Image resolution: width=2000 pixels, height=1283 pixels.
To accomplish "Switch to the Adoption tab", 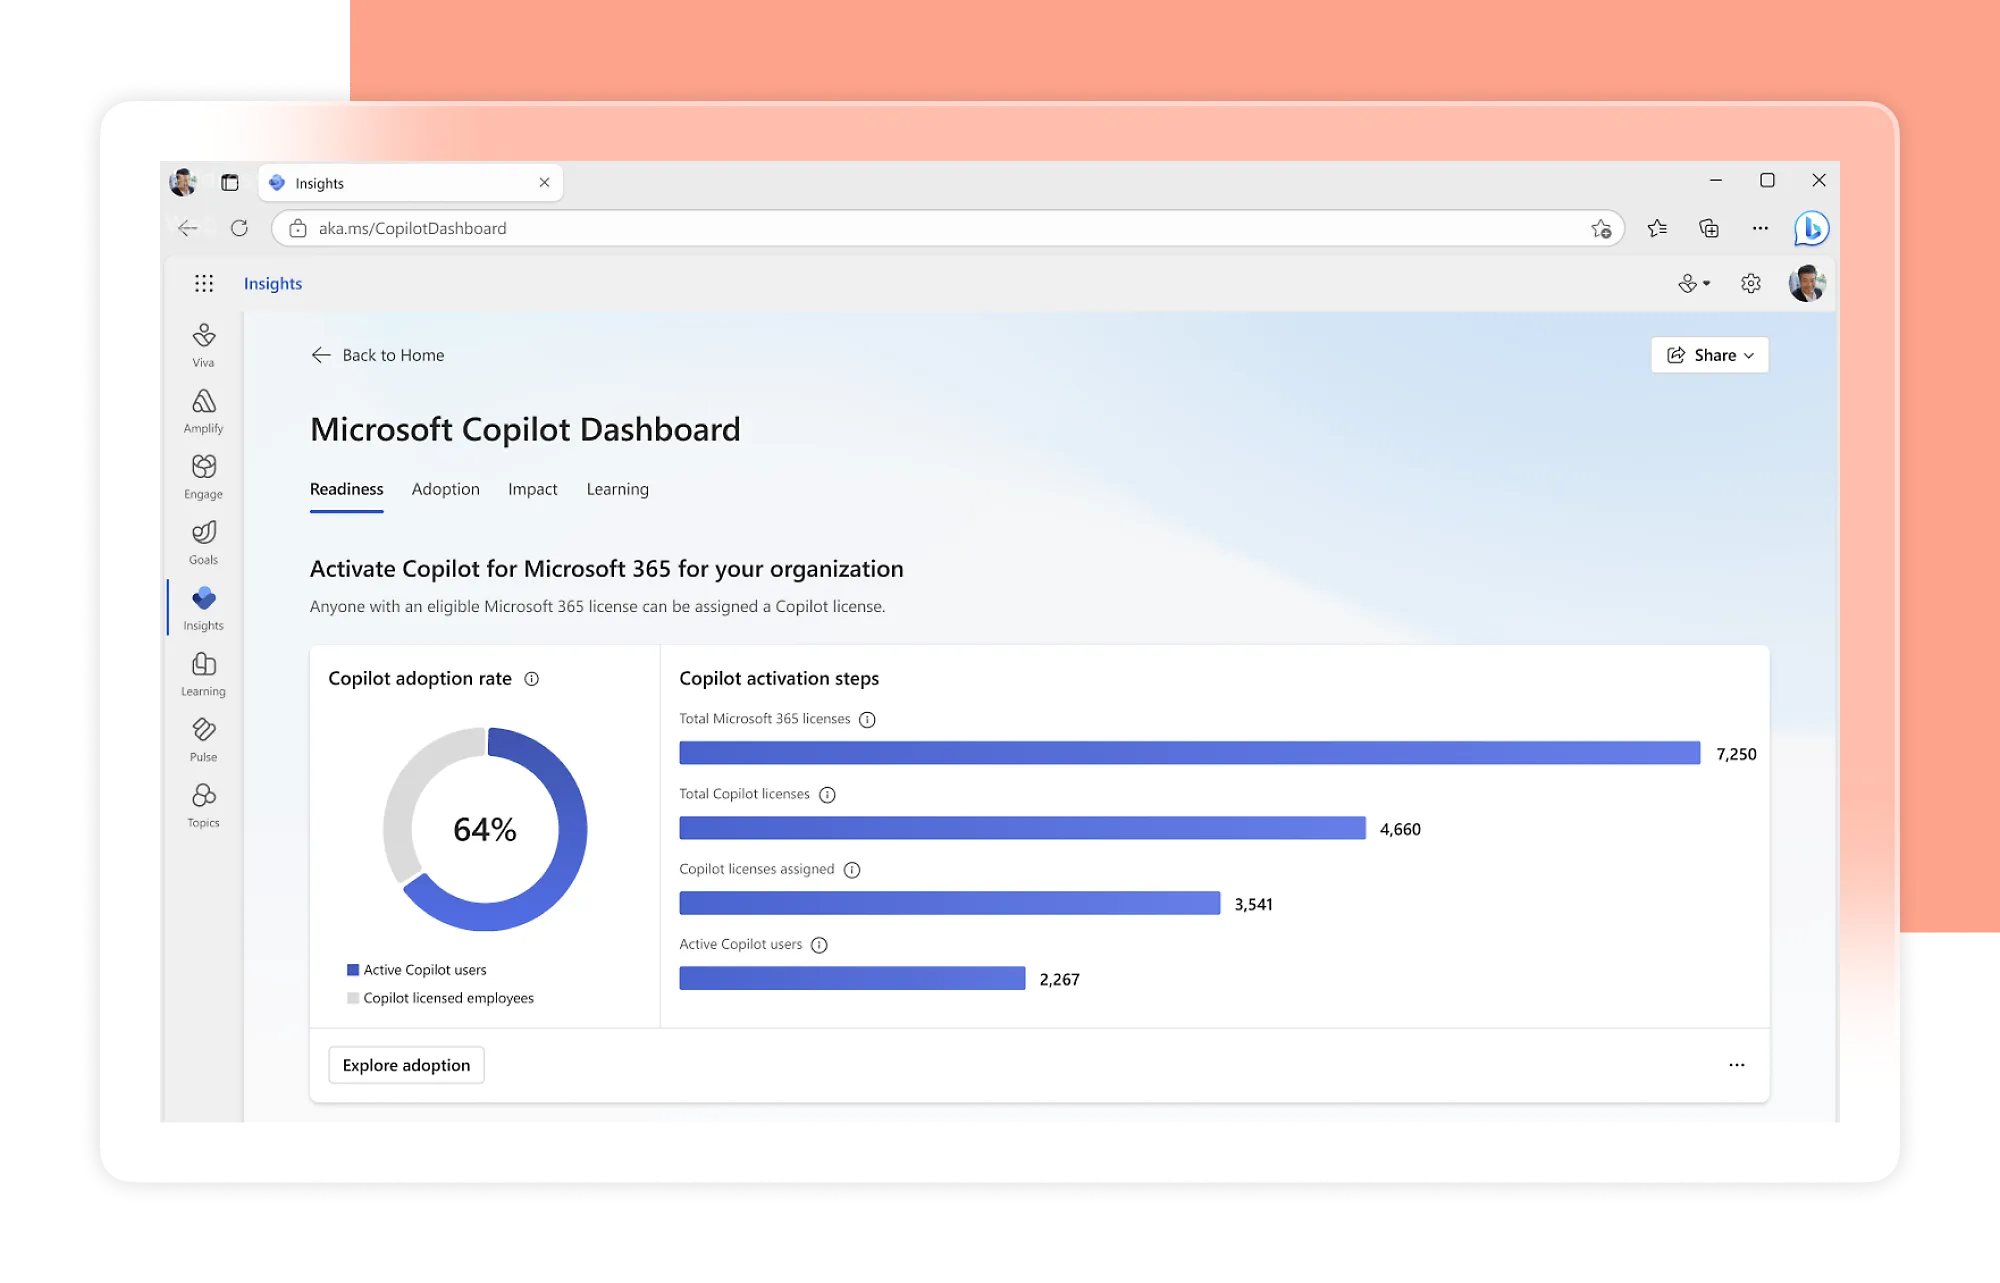I will click(445, 489).
